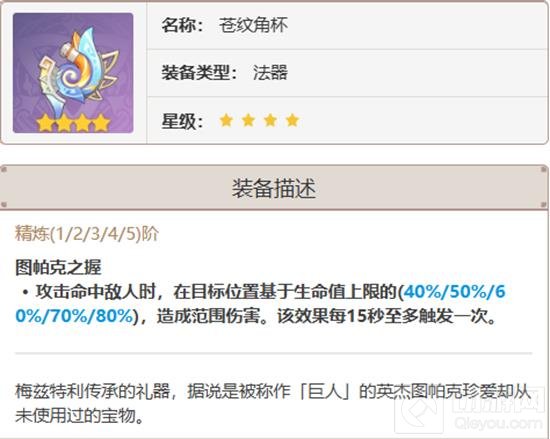Click the 苍纹角杯 weapon icon thumbnail
550x439 pixels.
click(73, 73)
